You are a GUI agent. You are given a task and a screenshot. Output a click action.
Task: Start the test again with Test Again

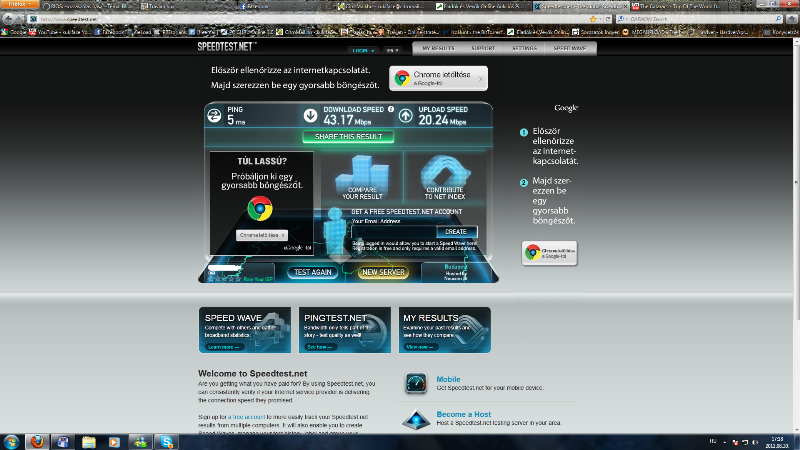[312, 272]
